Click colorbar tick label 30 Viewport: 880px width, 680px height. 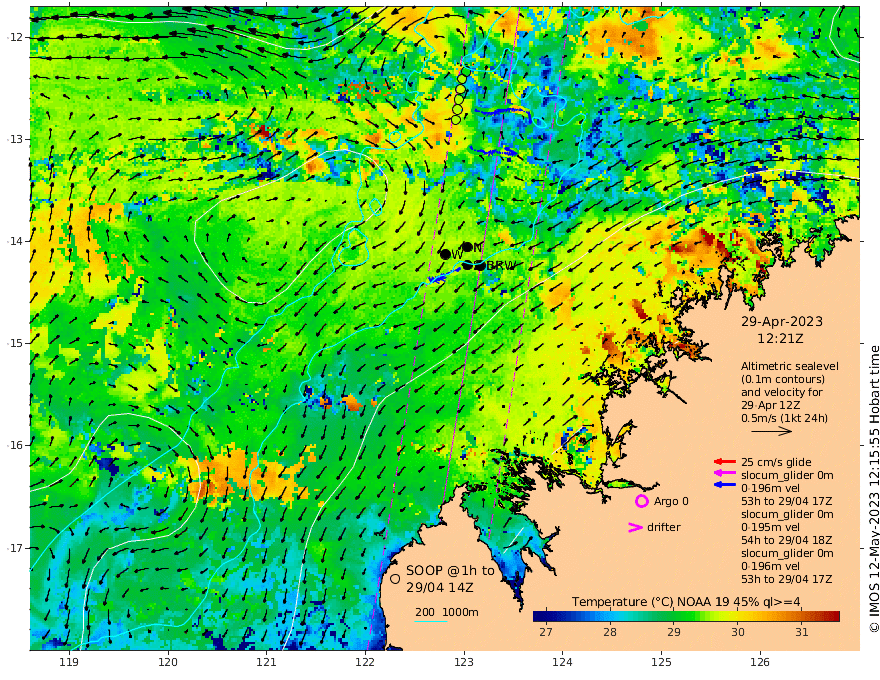(737, 632)
